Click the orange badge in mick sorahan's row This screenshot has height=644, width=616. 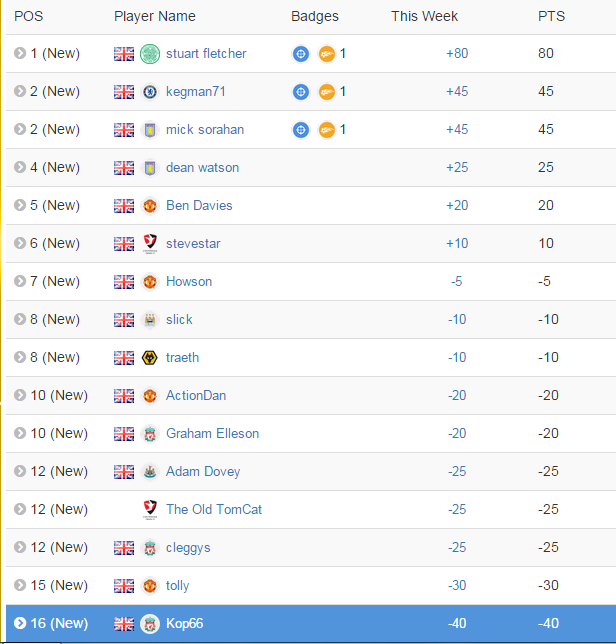(327, 130)
